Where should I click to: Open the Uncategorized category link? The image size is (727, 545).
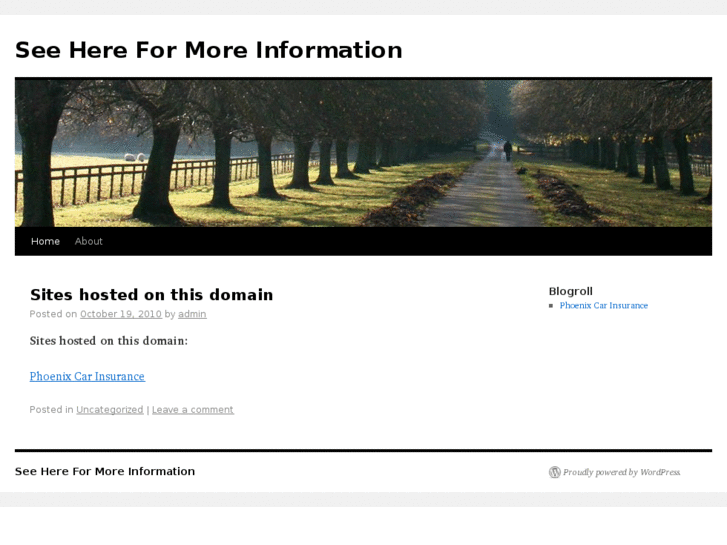110,410
